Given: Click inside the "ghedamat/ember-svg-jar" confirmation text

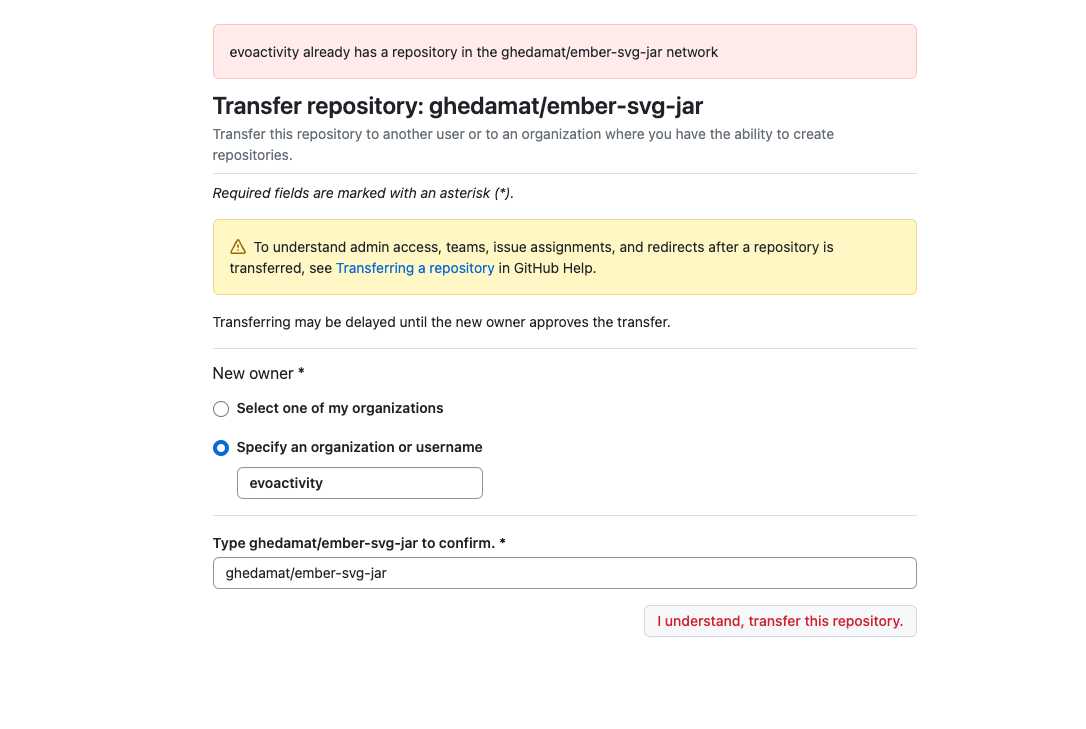Looking at the screenshot, I should tap(307, 573).
